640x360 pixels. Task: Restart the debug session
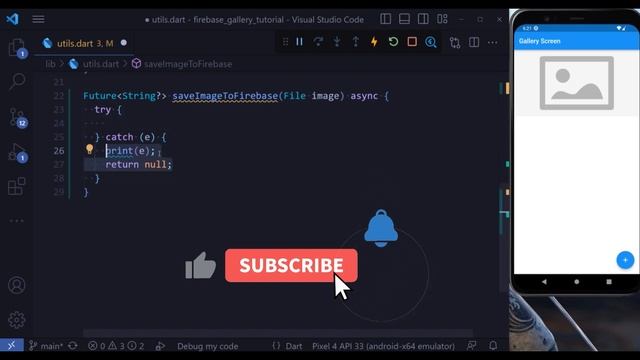393,42
